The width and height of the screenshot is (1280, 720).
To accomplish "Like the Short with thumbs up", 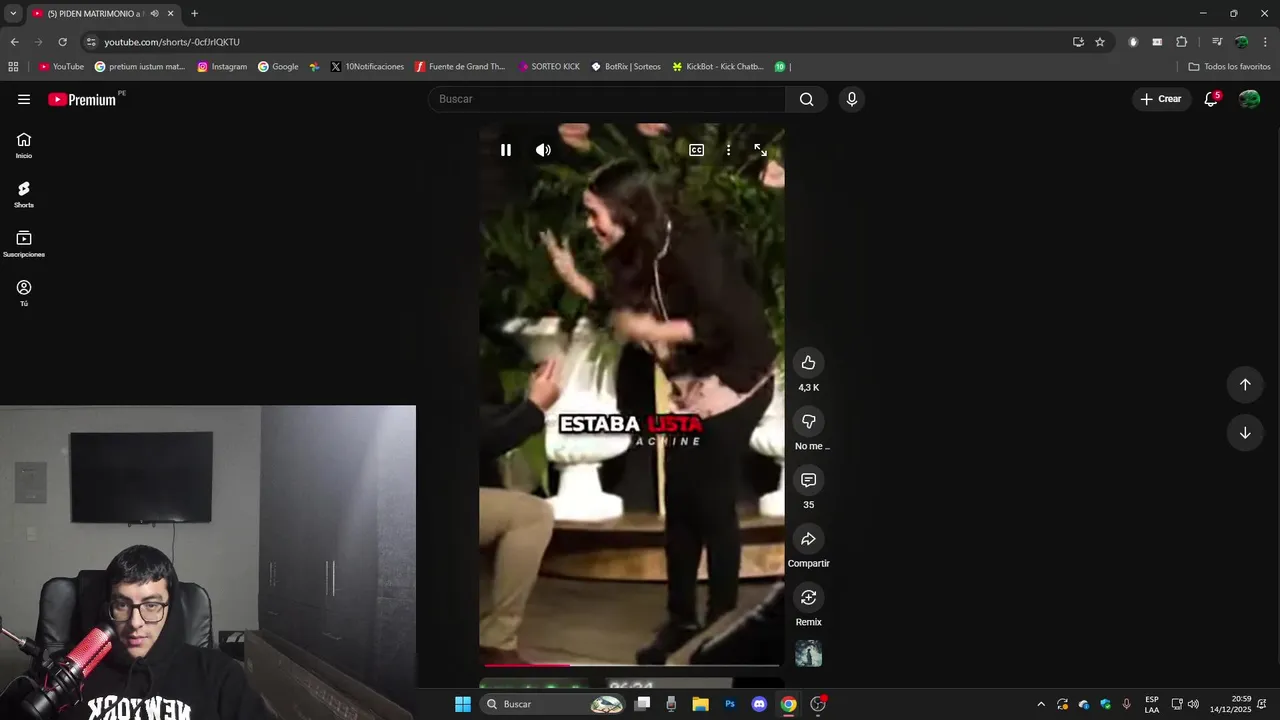I will (x=808, y=363).
